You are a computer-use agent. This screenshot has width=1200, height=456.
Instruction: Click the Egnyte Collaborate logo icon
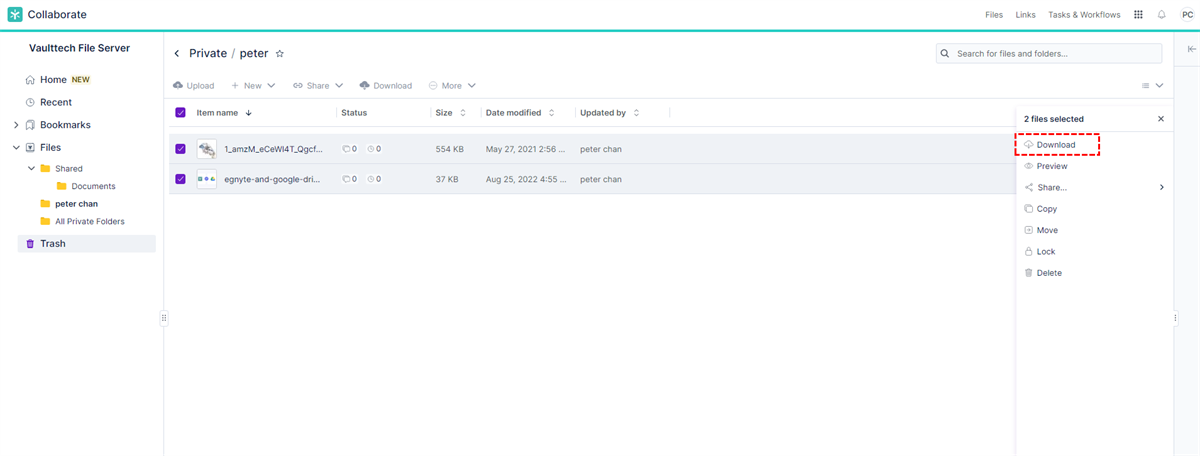tap(15, 15)
